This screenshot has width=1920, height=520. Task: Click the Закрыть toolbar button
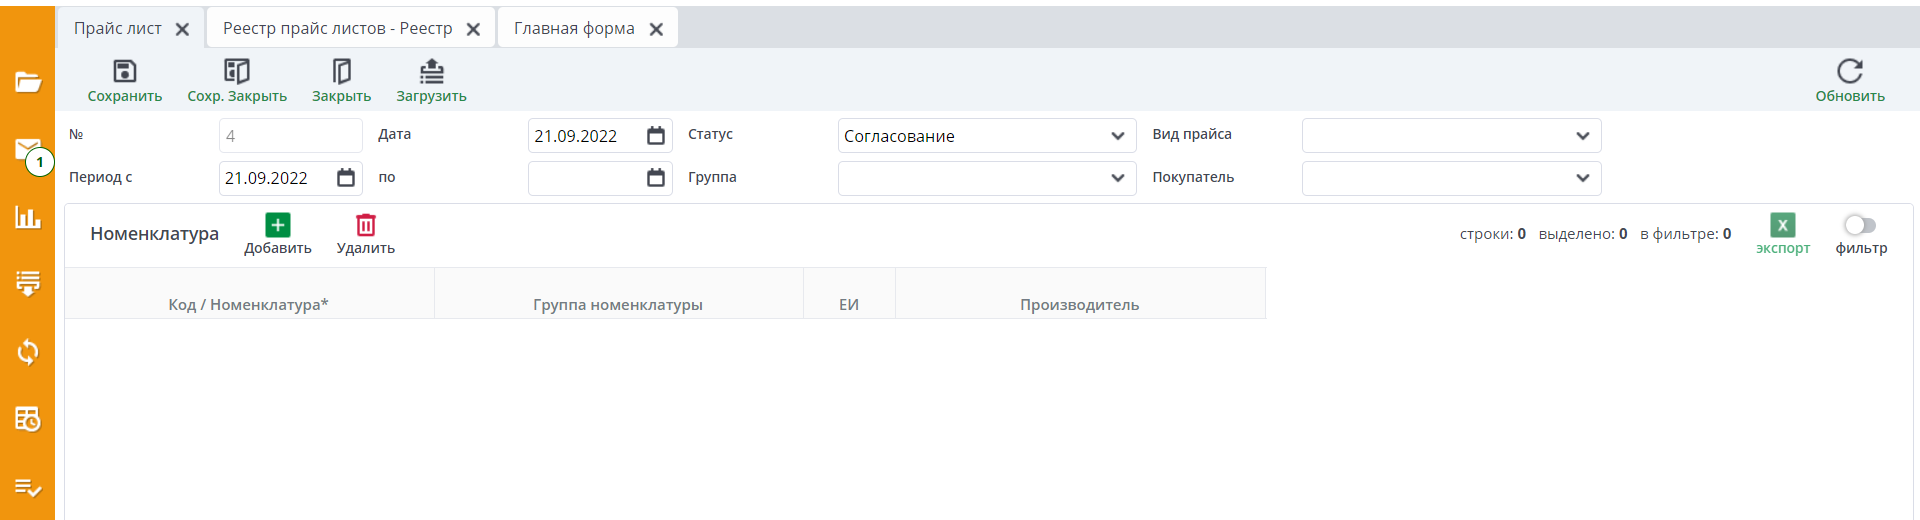341,71
